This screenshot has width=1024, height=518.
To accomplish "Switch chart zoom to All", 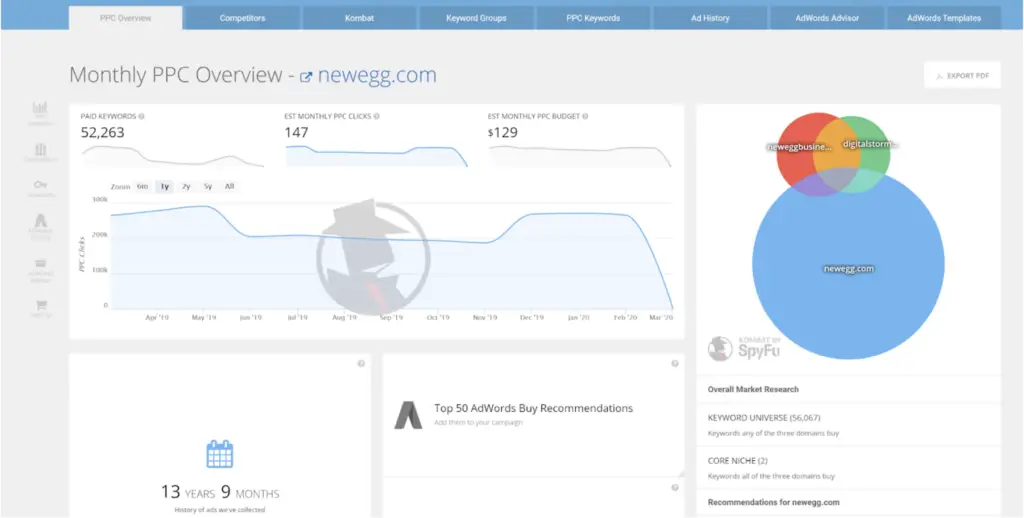I will pos(229,186).
